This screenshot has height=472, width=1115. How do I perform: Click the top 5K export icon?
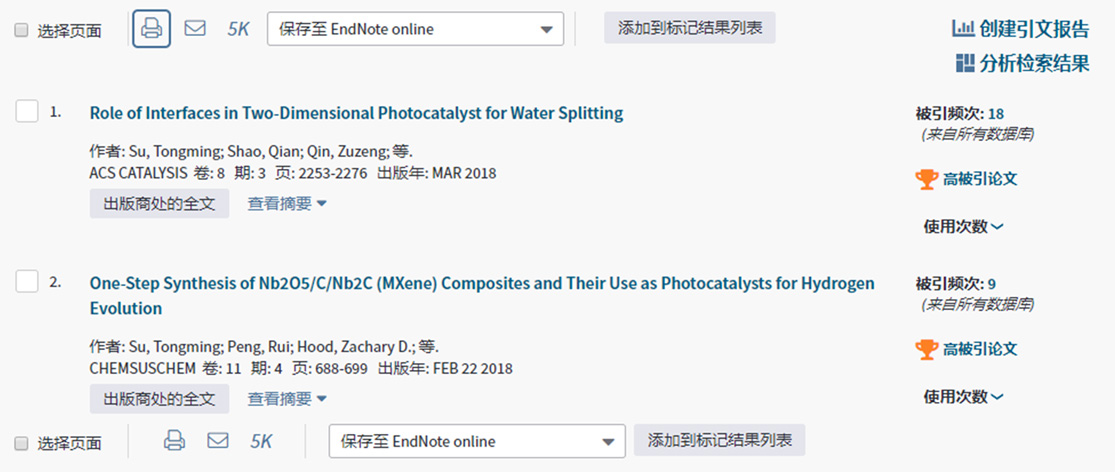238,29
